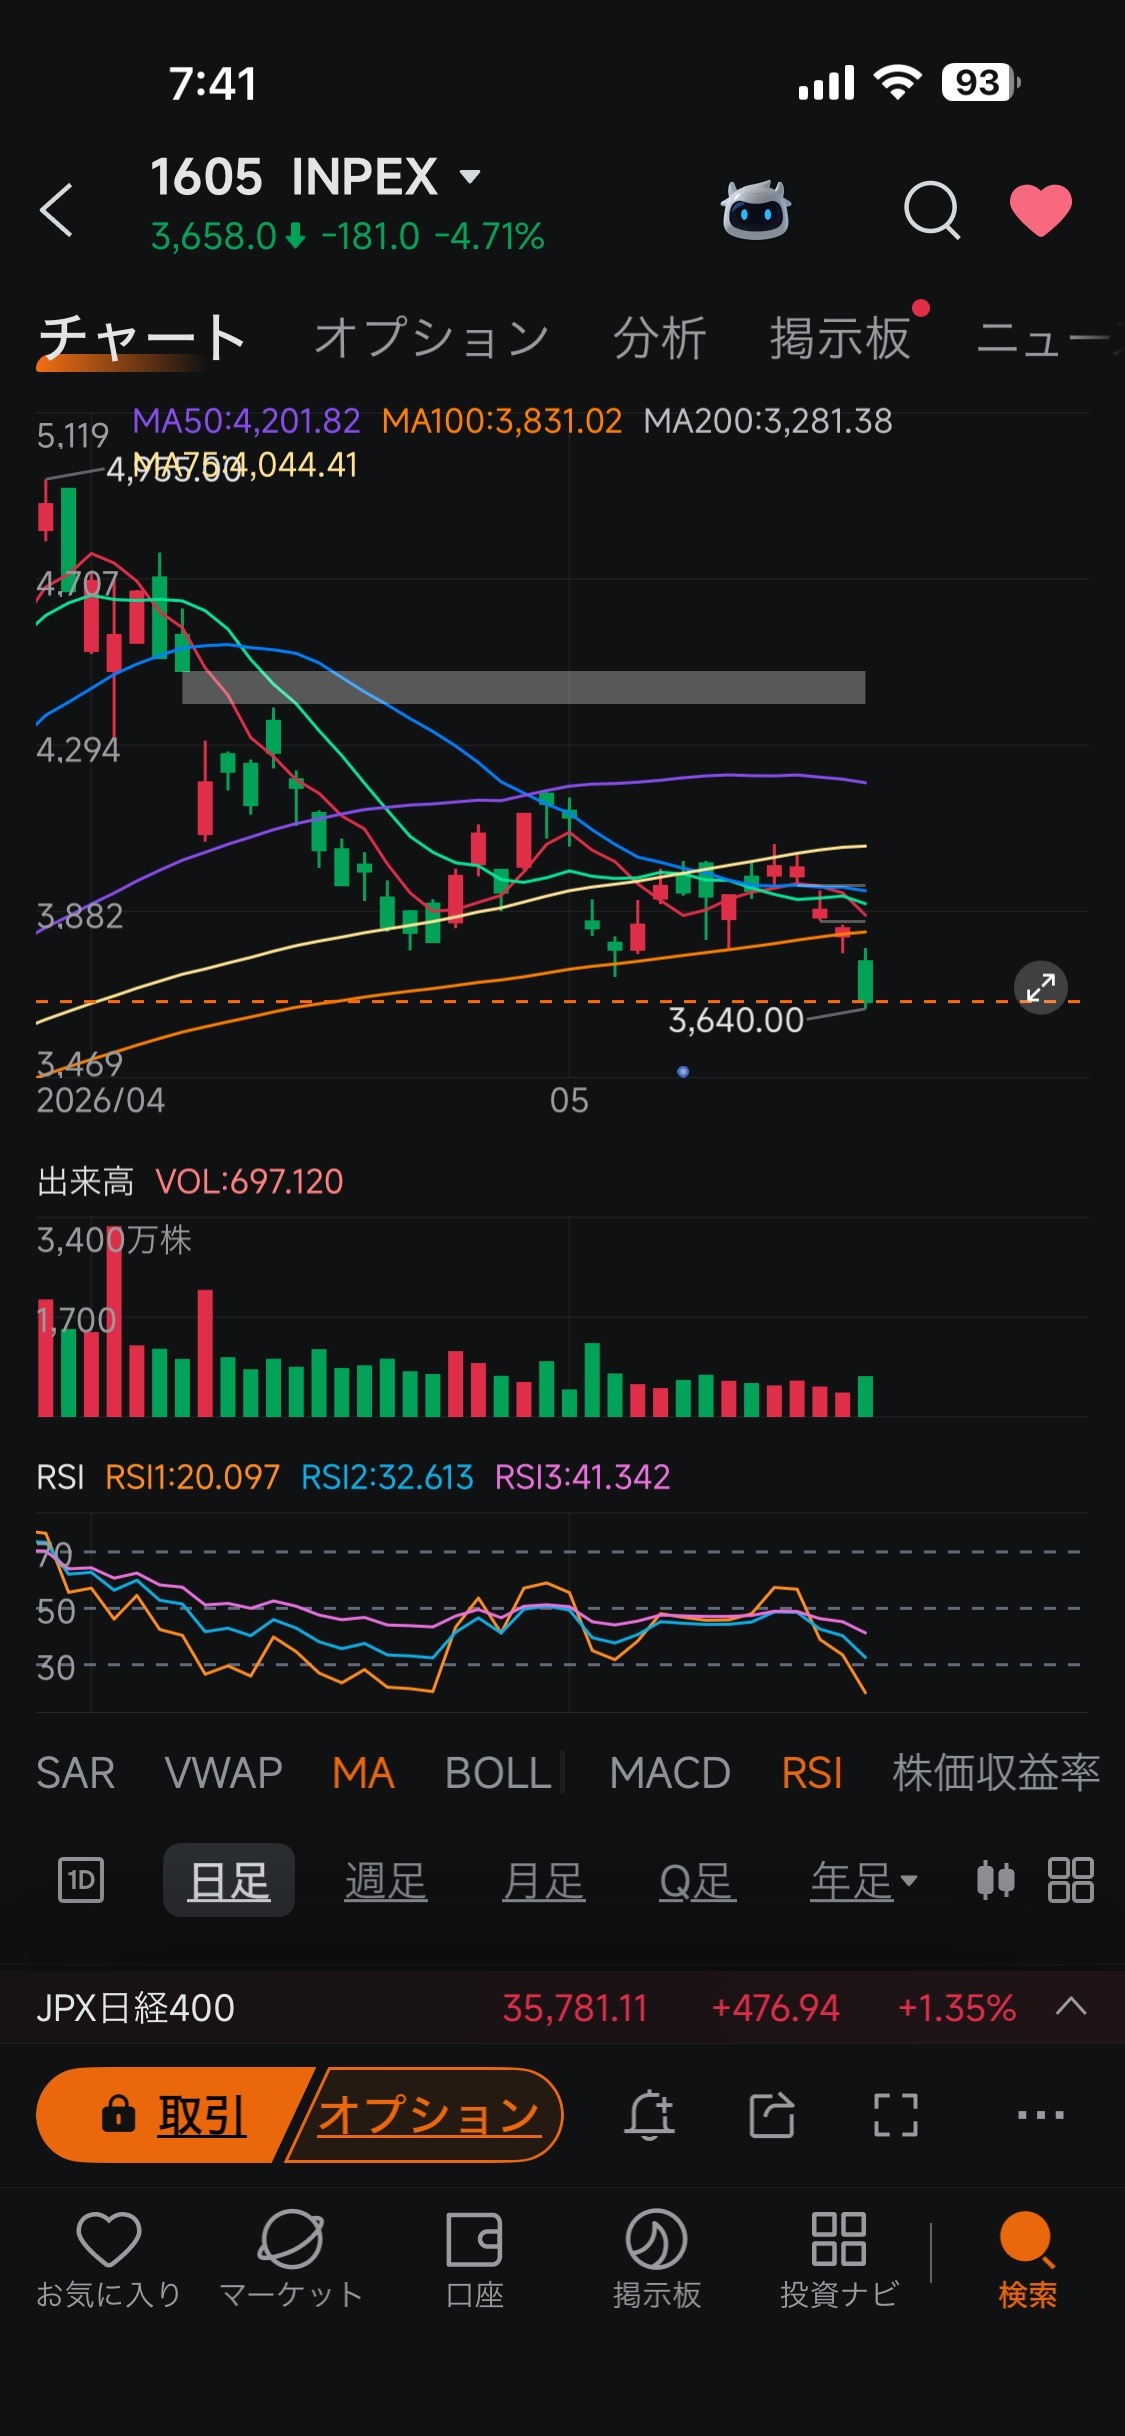Toggle the MACD indicator
The image size is (1125, 2436).
point(670,1773)
